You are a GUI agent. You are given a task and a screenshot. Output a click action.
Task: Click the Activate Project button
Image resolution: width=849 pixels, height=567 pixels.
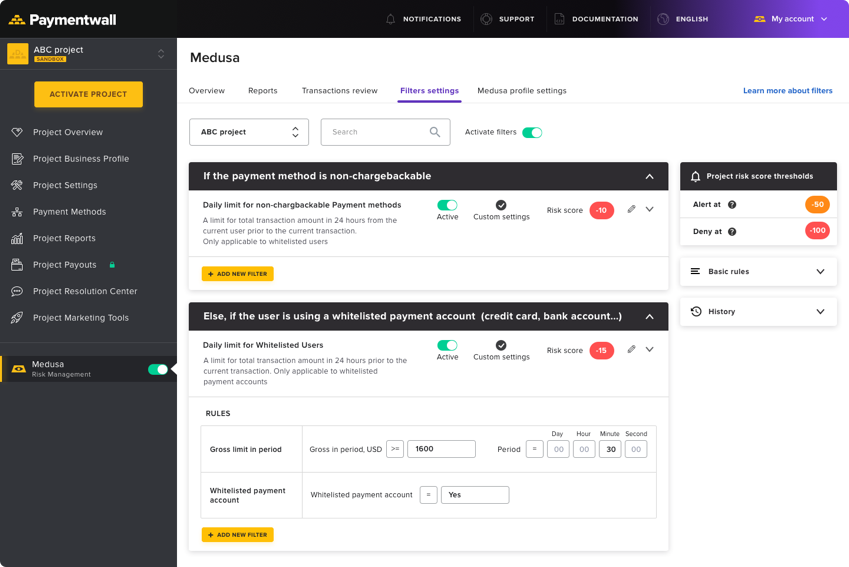pos(88,94)
